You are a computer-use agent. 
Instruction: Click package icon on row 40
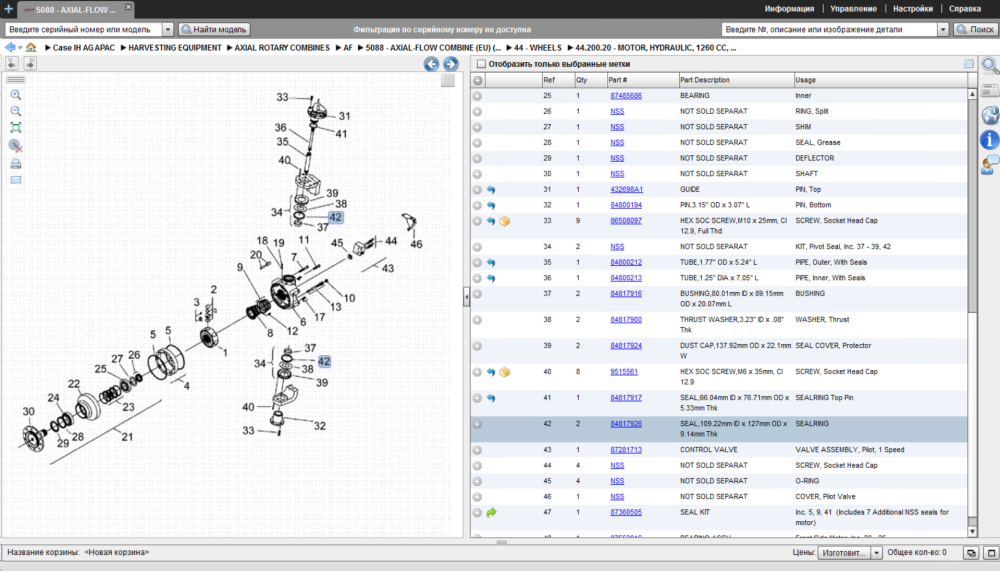point(504,372)
